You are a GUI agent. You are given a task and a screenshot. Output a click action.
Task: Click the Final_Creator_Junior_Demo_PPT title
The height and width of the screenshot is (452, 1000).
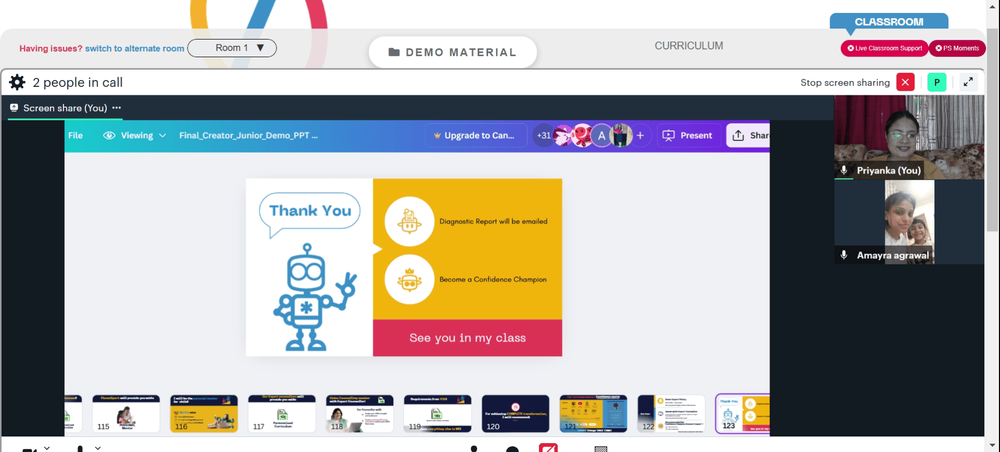pos(248,135)
